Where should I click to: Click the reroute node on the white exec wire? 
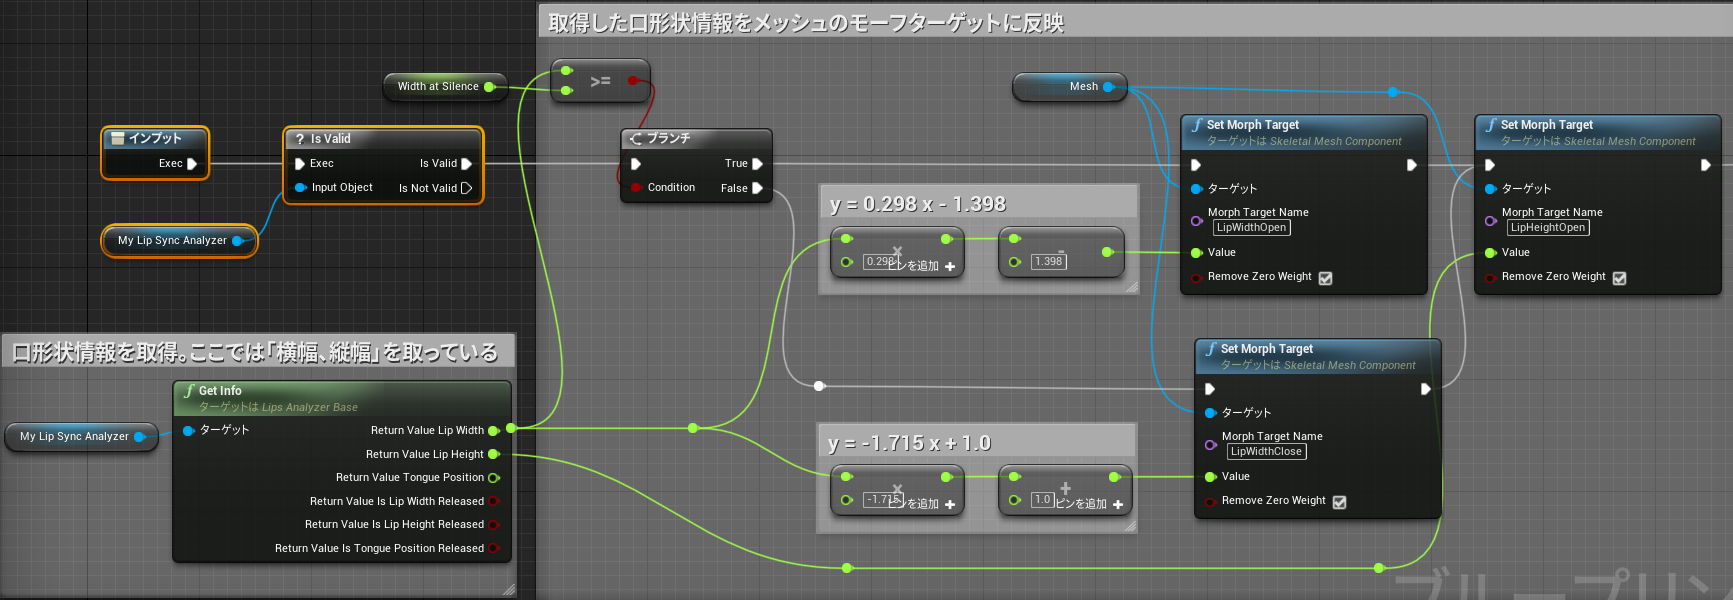819,386
